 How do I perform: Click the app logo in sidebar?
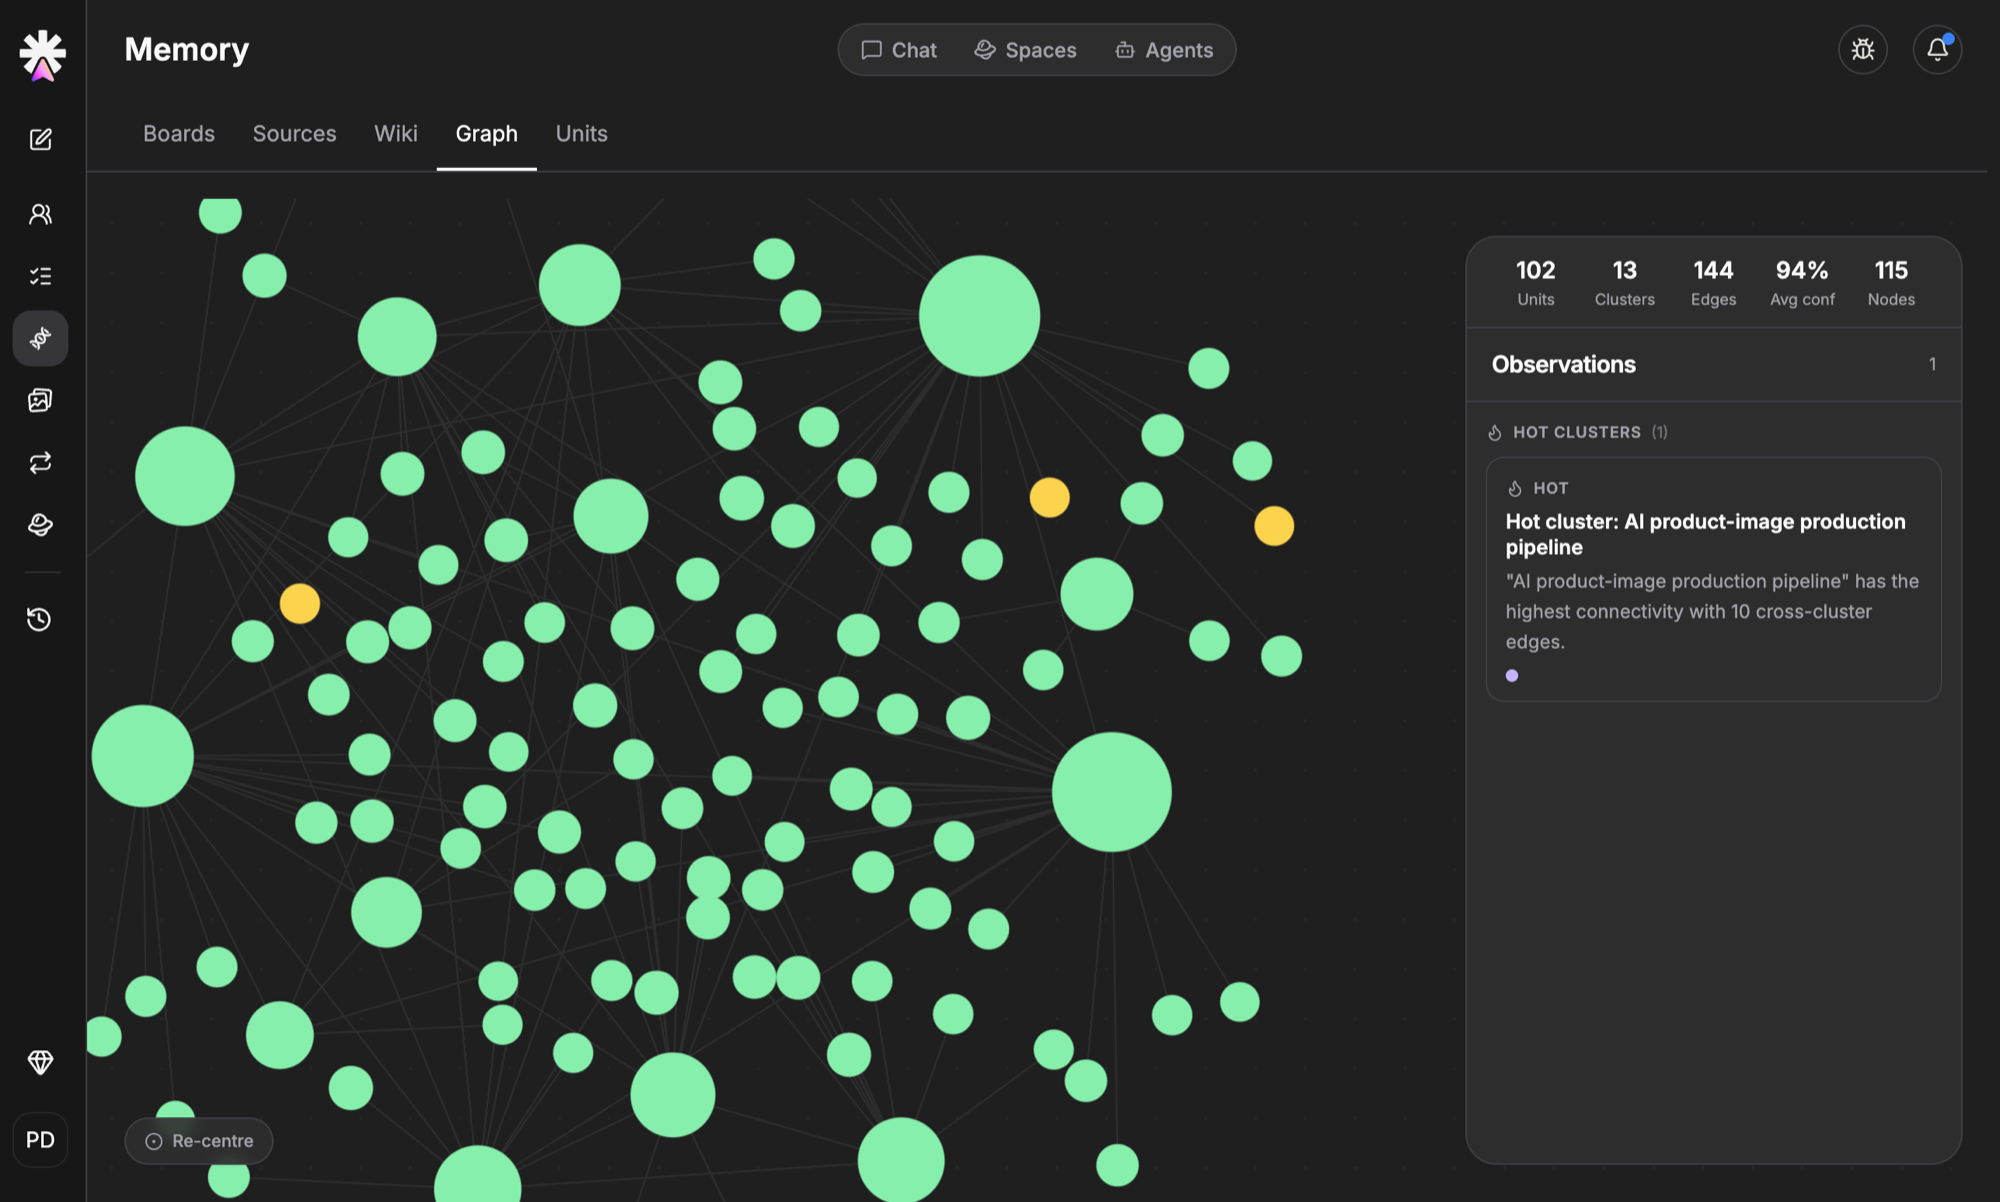(42, 55)
